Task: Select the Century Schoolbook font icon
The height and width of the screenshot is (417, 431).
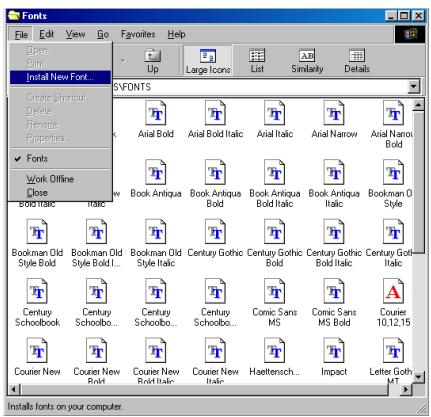Action: (x=37, y=291)
